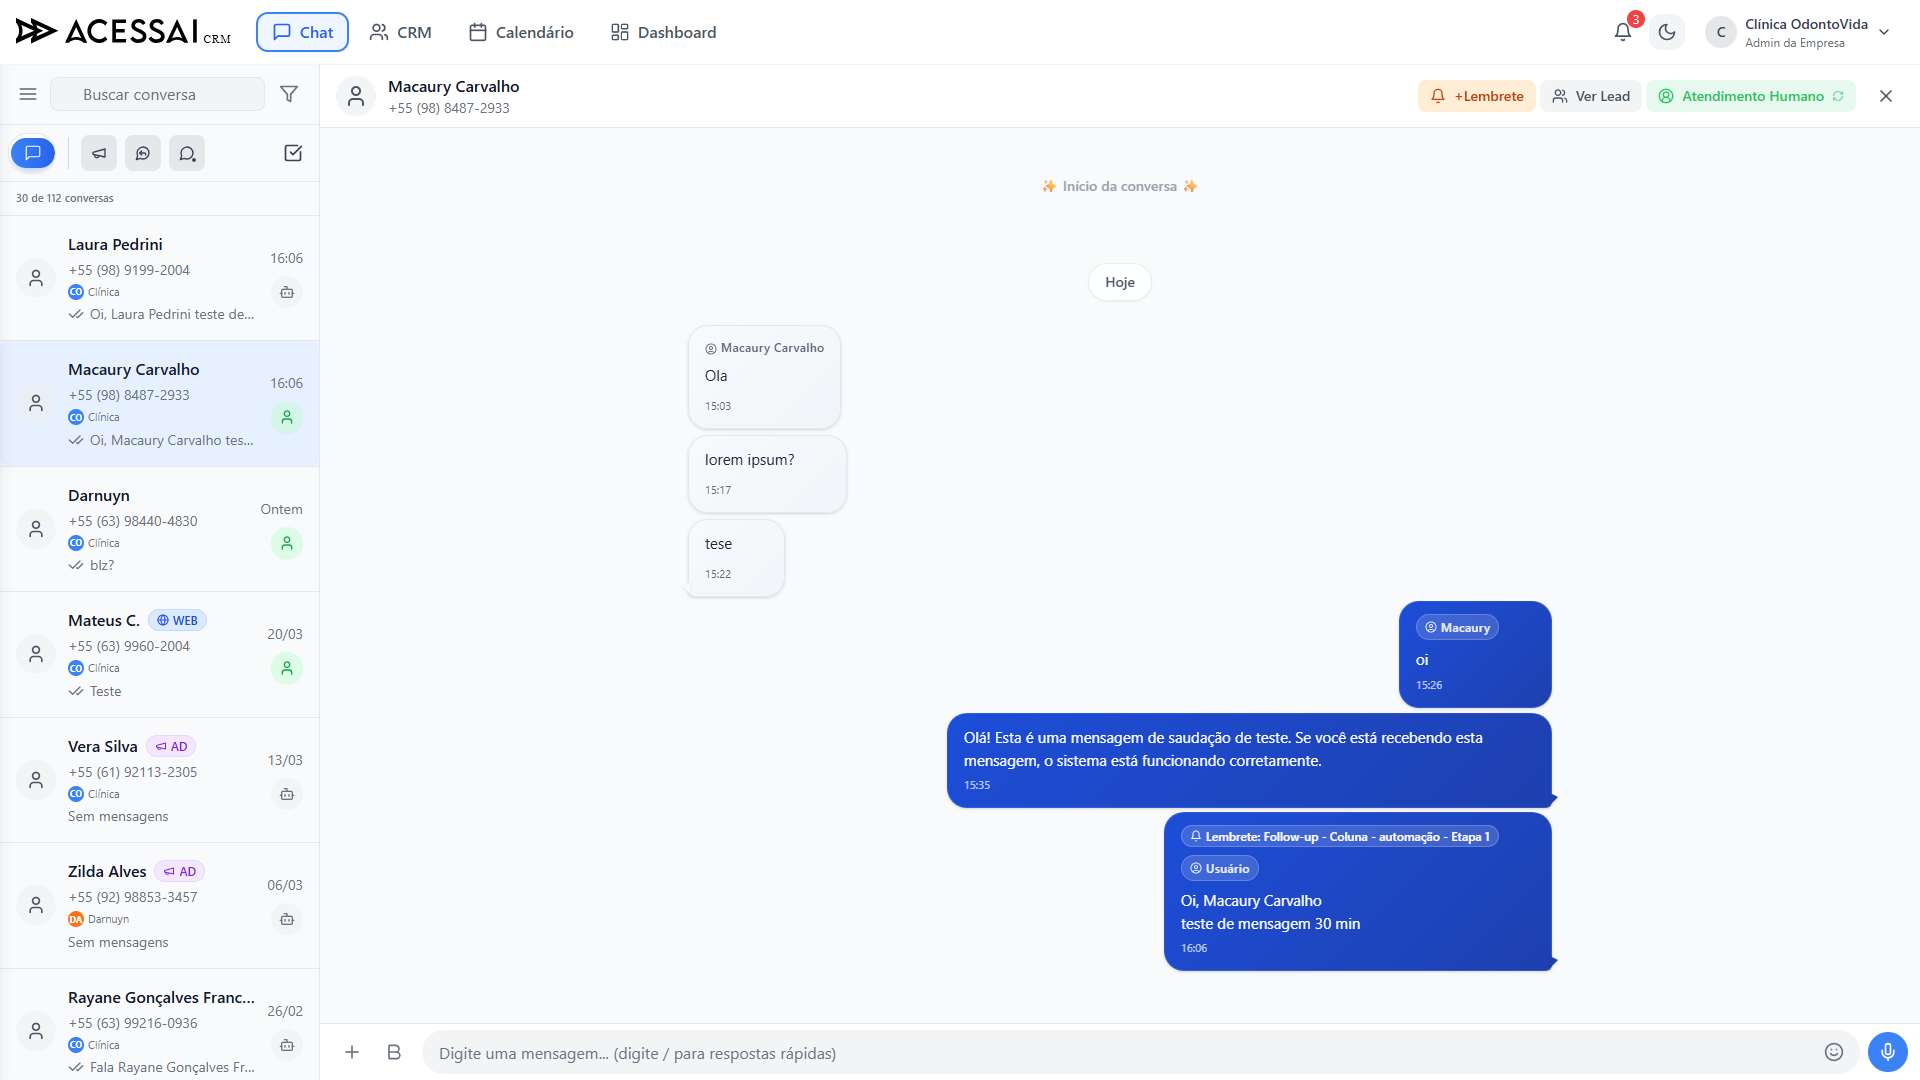Screen dimensions: 1920x1080
Task: Open Rayane Gonçalves conversation
Action: (x=160, y=1025)
